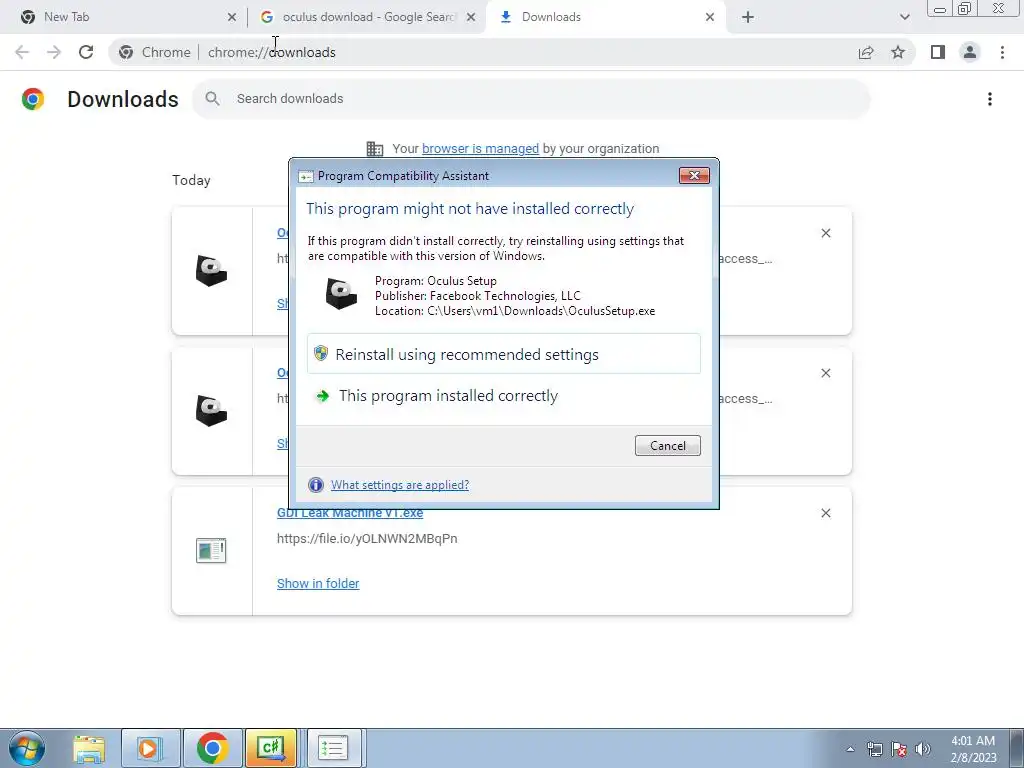
Task: Select the Downloads tab
Action: (x=604, y=17)
